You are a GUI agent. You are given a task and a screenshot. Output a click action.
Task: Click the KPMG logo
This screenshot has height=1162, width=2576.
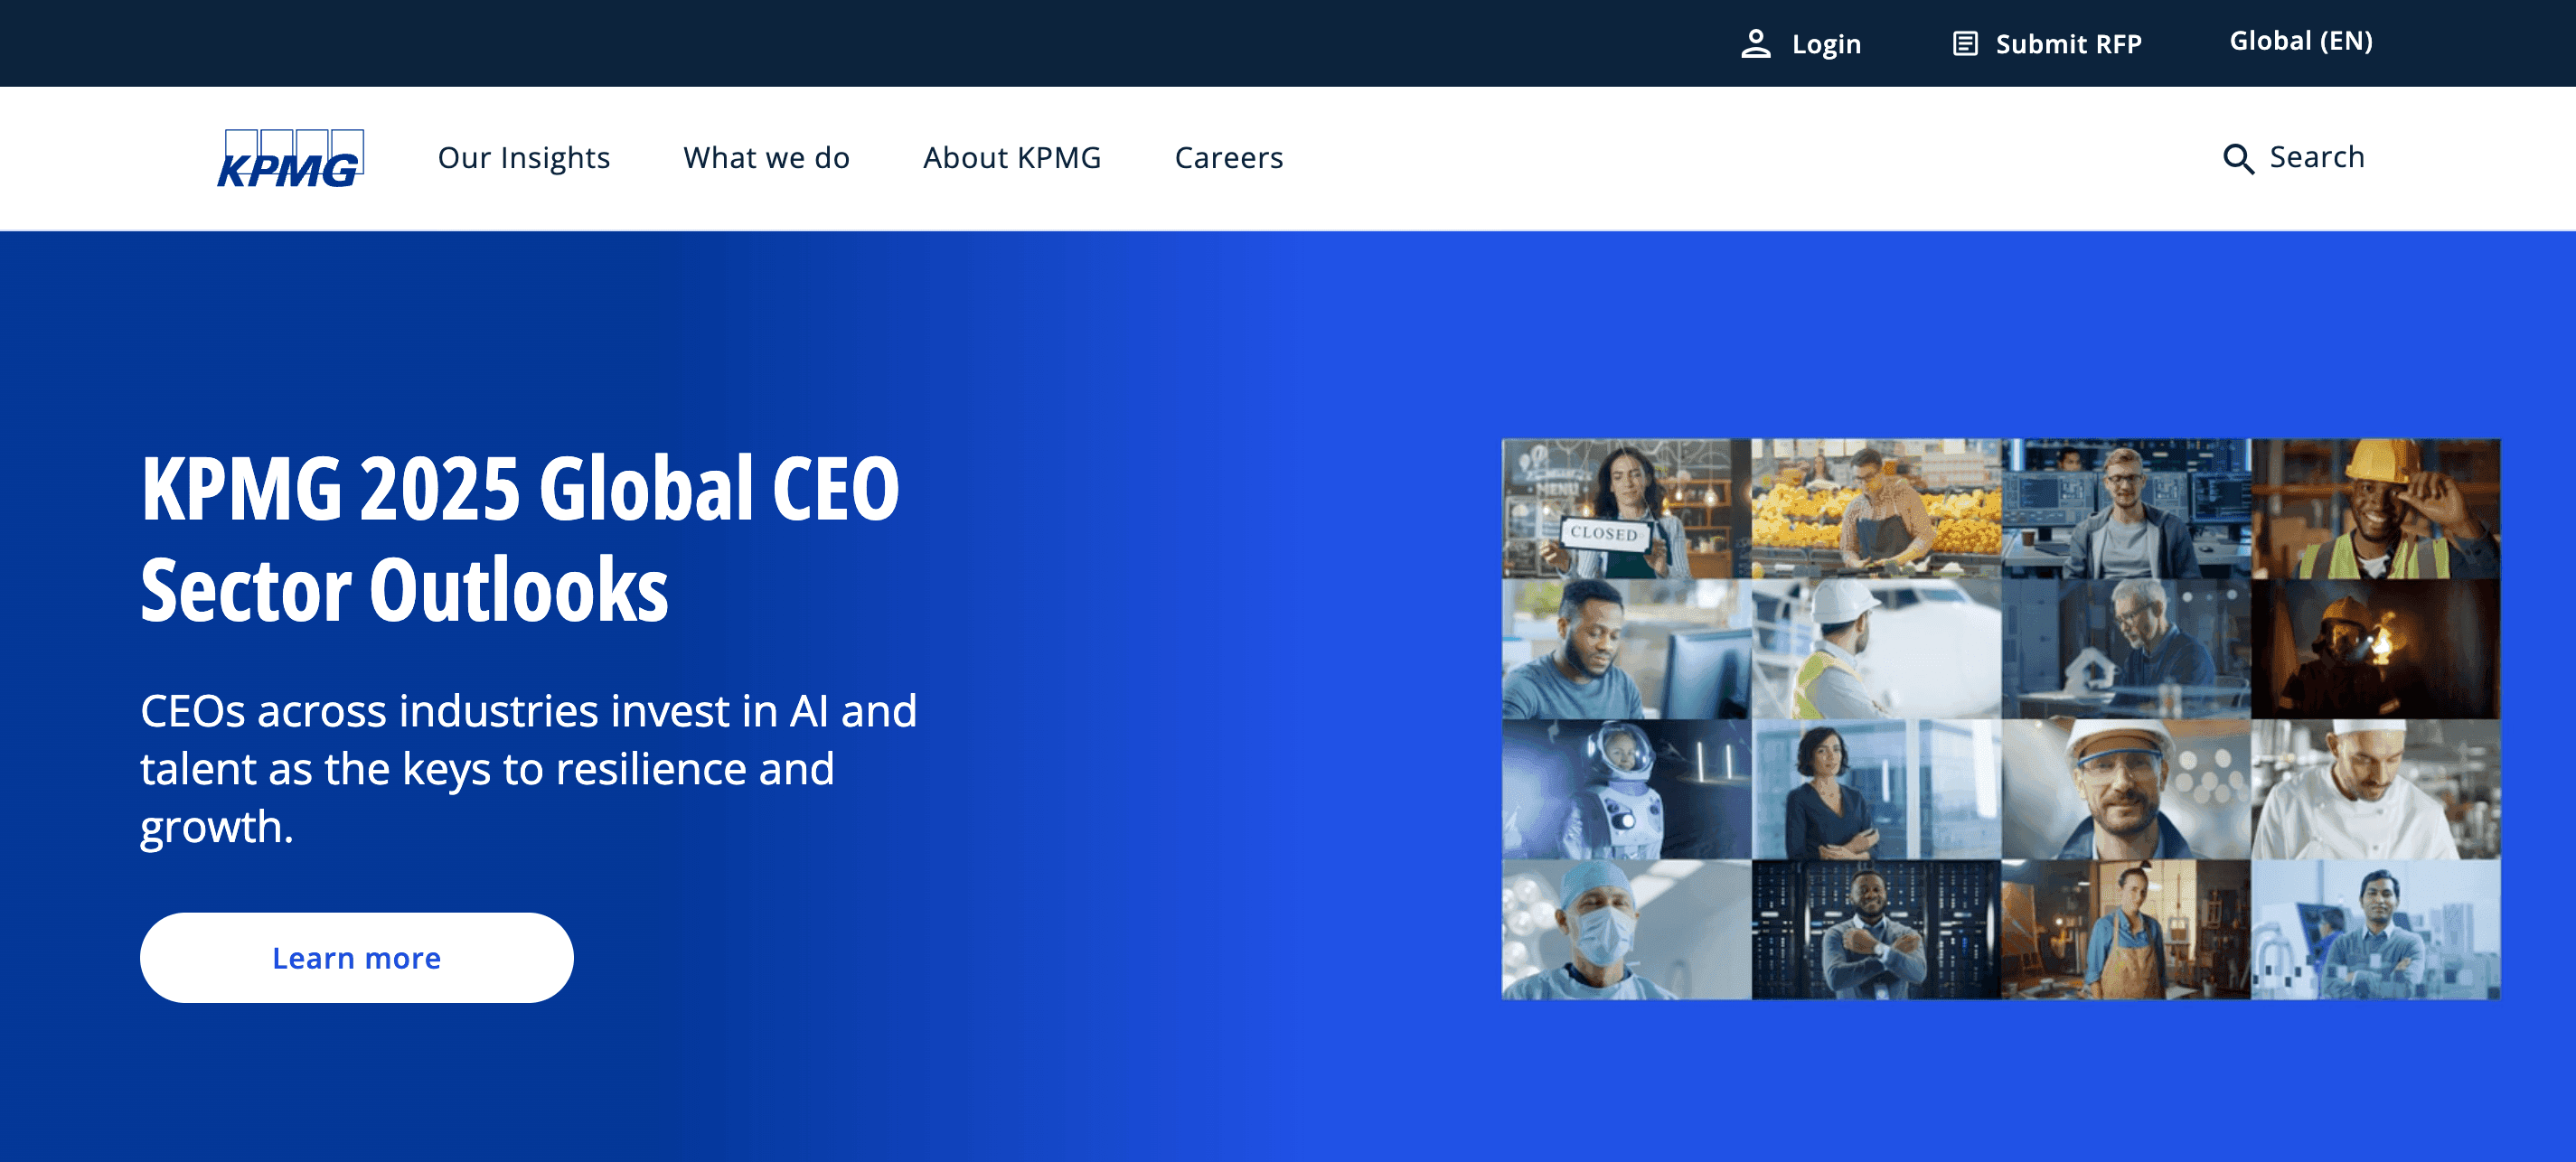tap(290, 158)
